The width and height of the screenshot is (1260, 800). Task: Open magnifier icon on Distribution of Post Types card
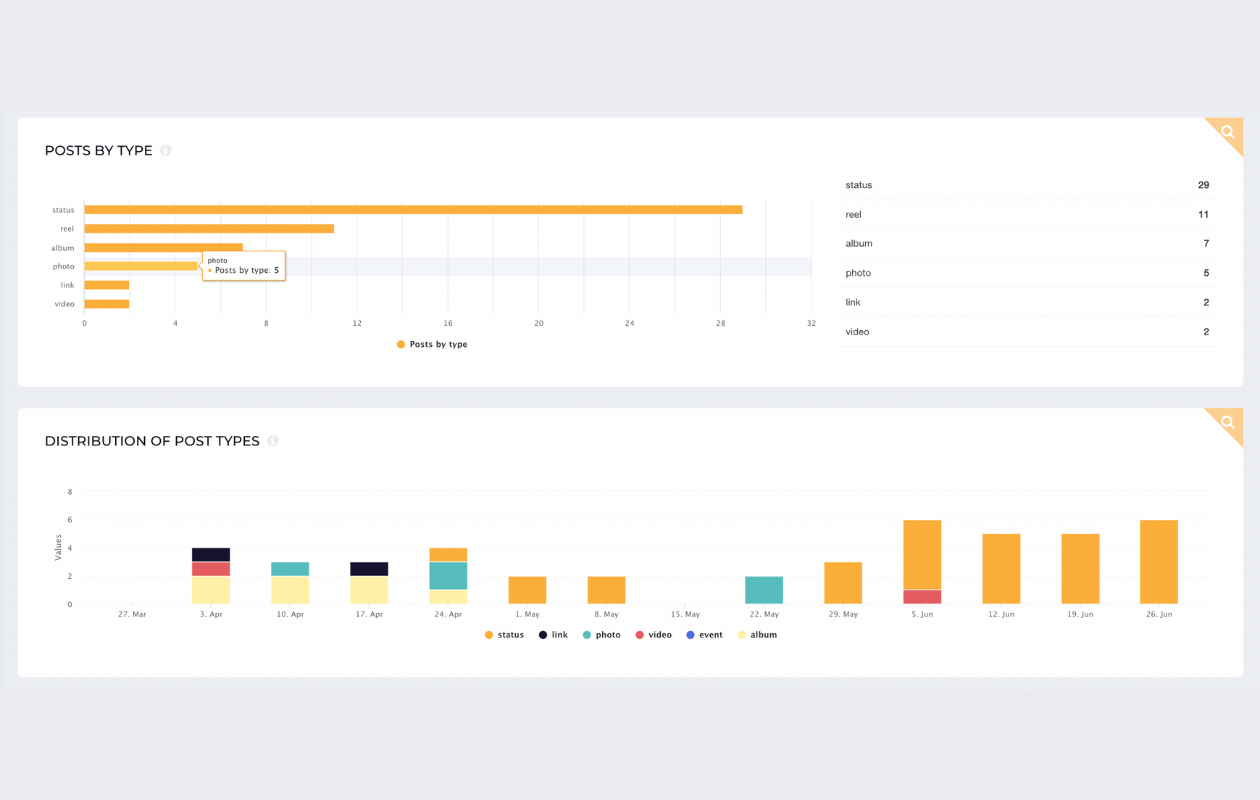coord(1228,422)
